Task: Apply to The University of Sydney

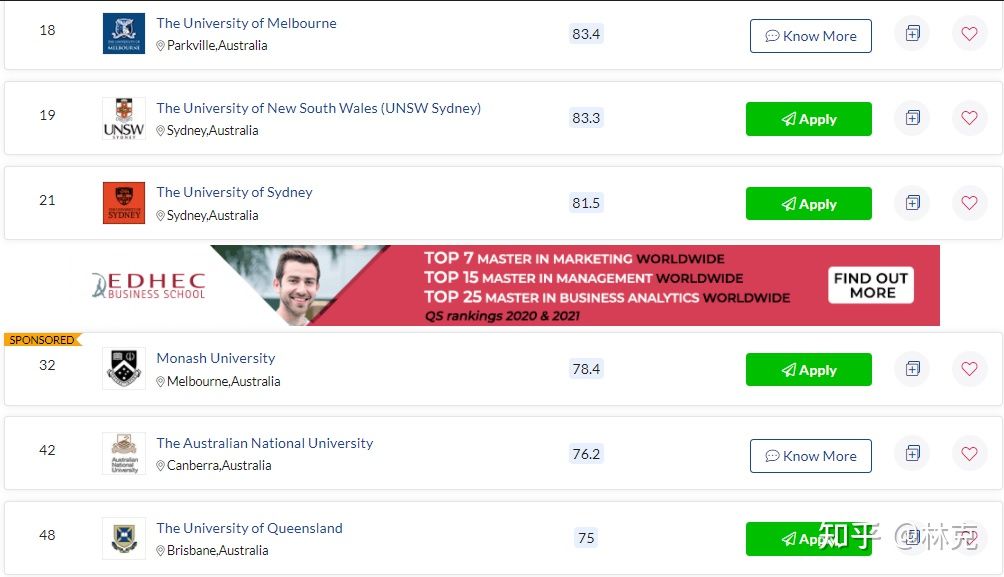Action: (809, 204)
